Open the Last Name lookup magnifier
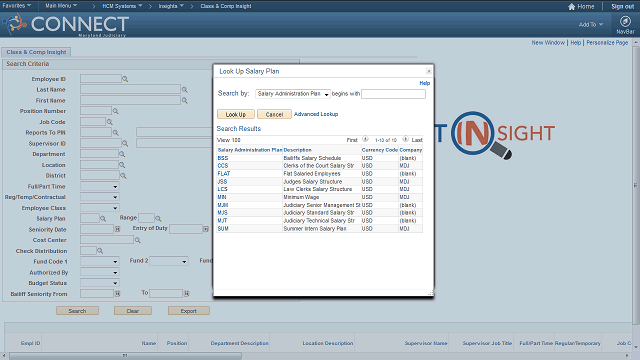640x360 pixels. 184,90
